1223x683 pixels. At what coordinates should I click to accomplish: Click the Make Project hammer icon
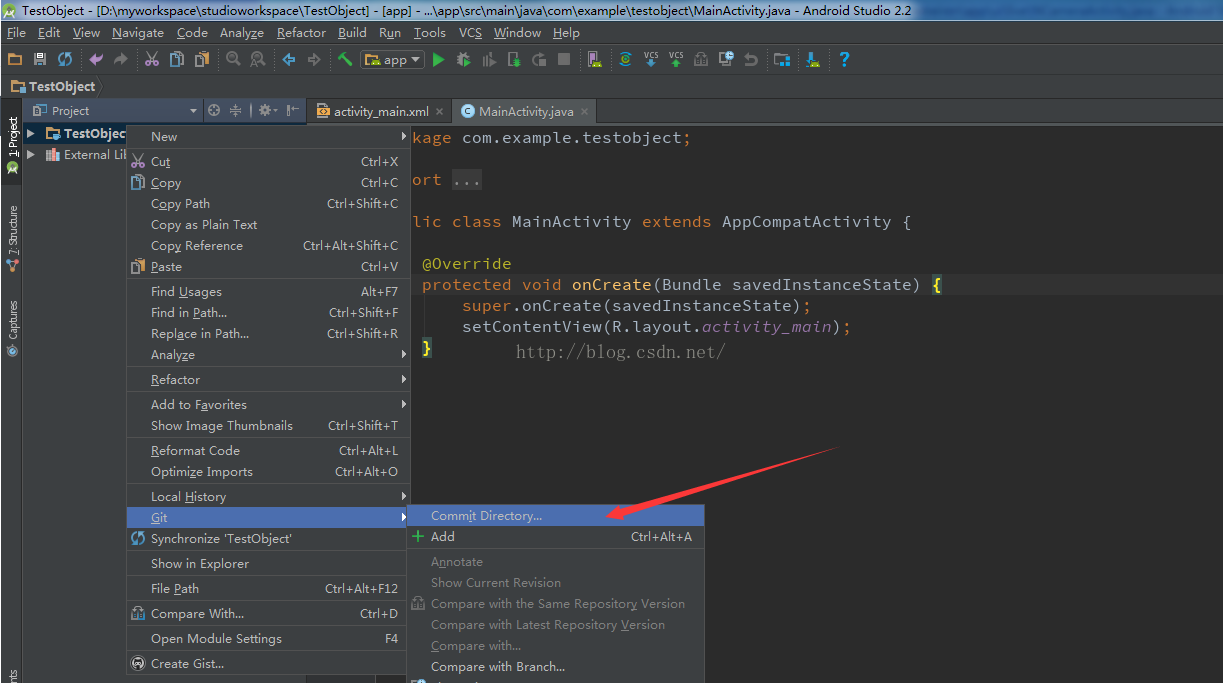[x=345, y=59]
